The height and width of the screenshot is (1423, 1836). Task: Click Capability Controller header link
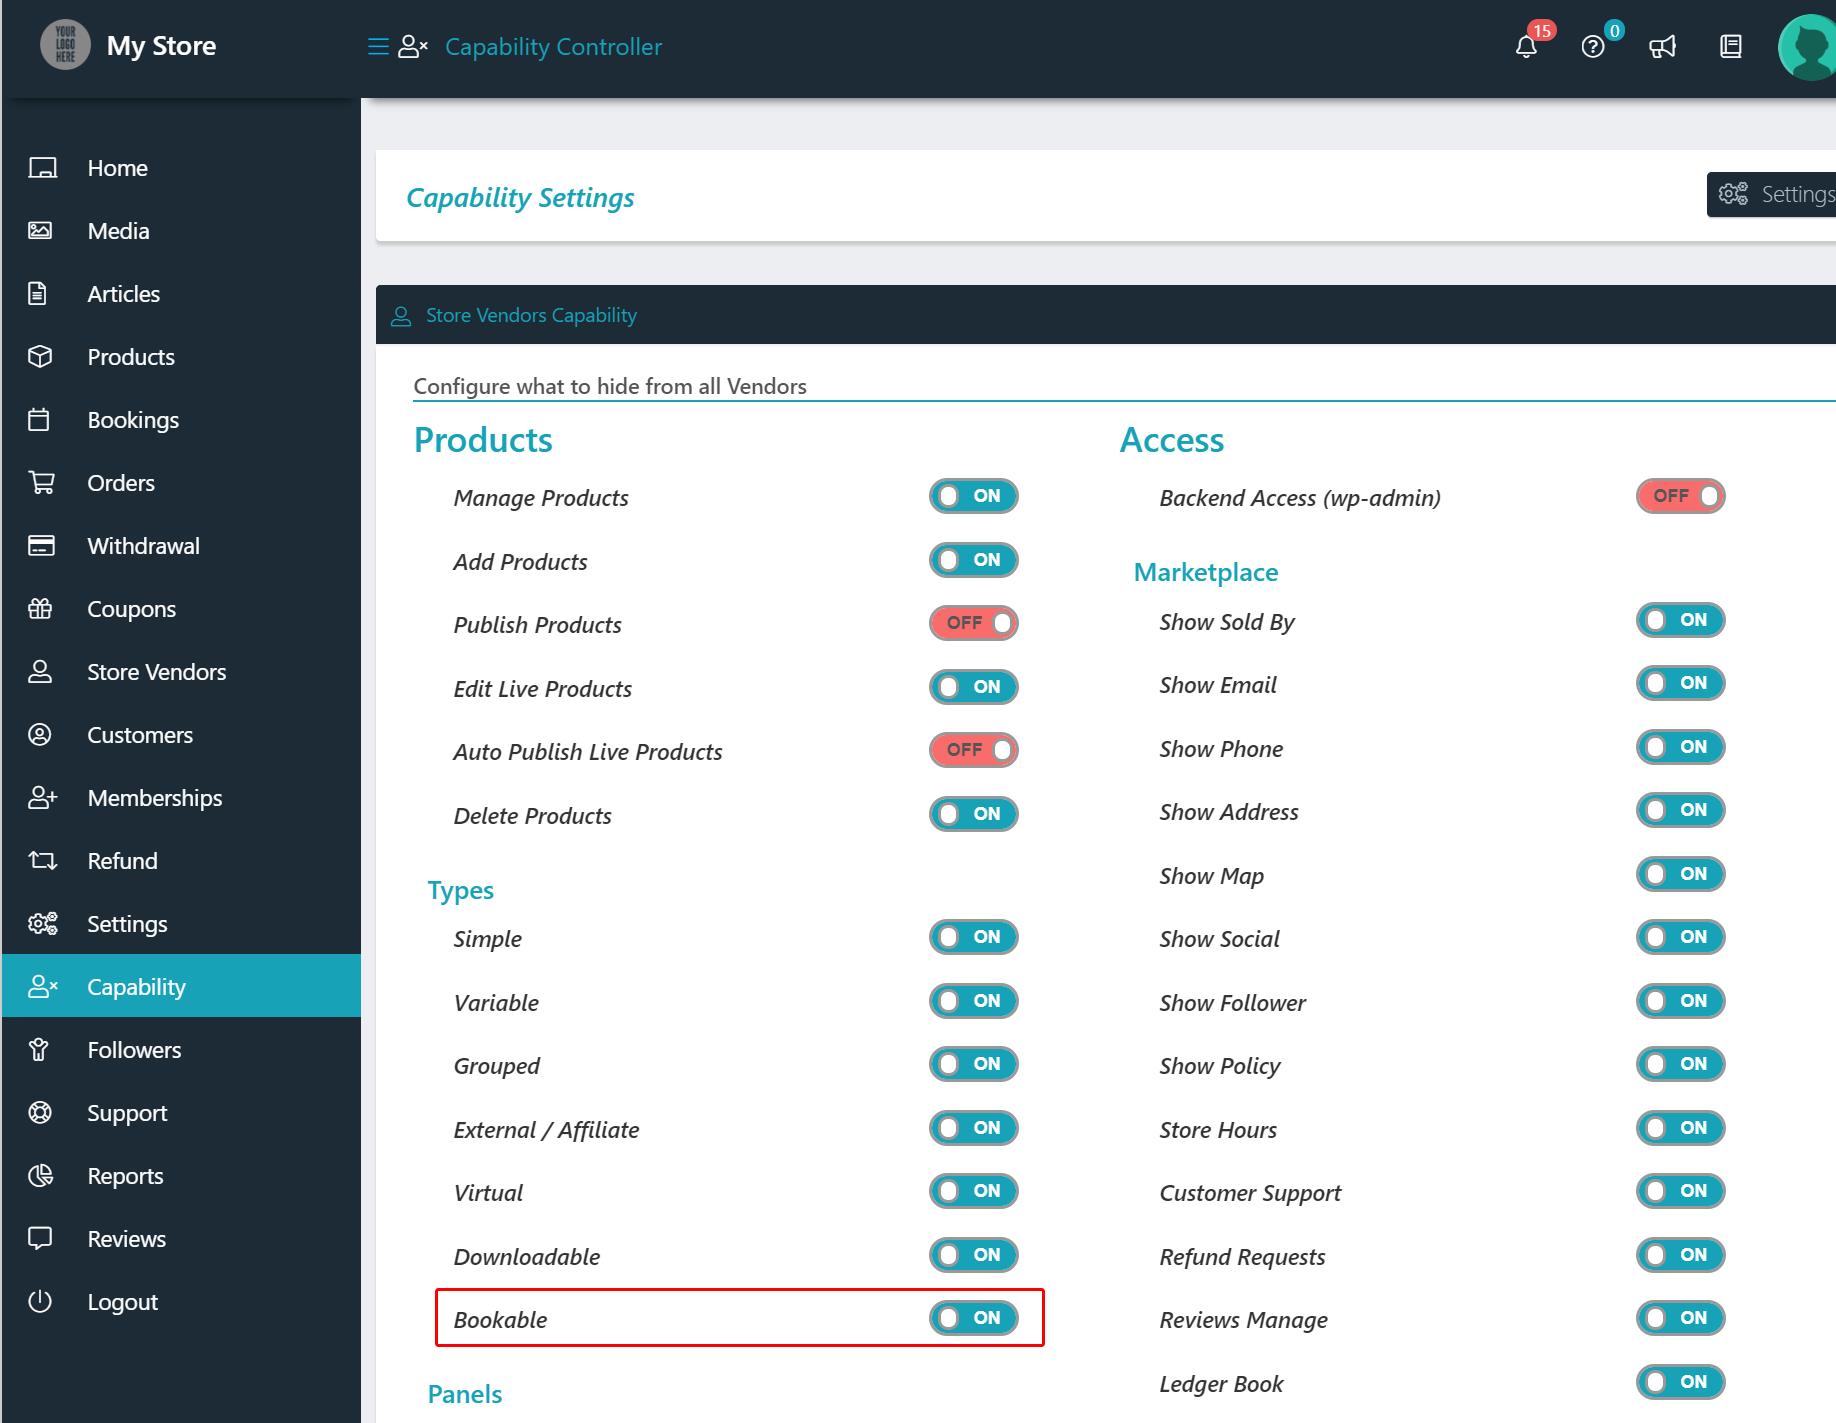coord(553,47)
